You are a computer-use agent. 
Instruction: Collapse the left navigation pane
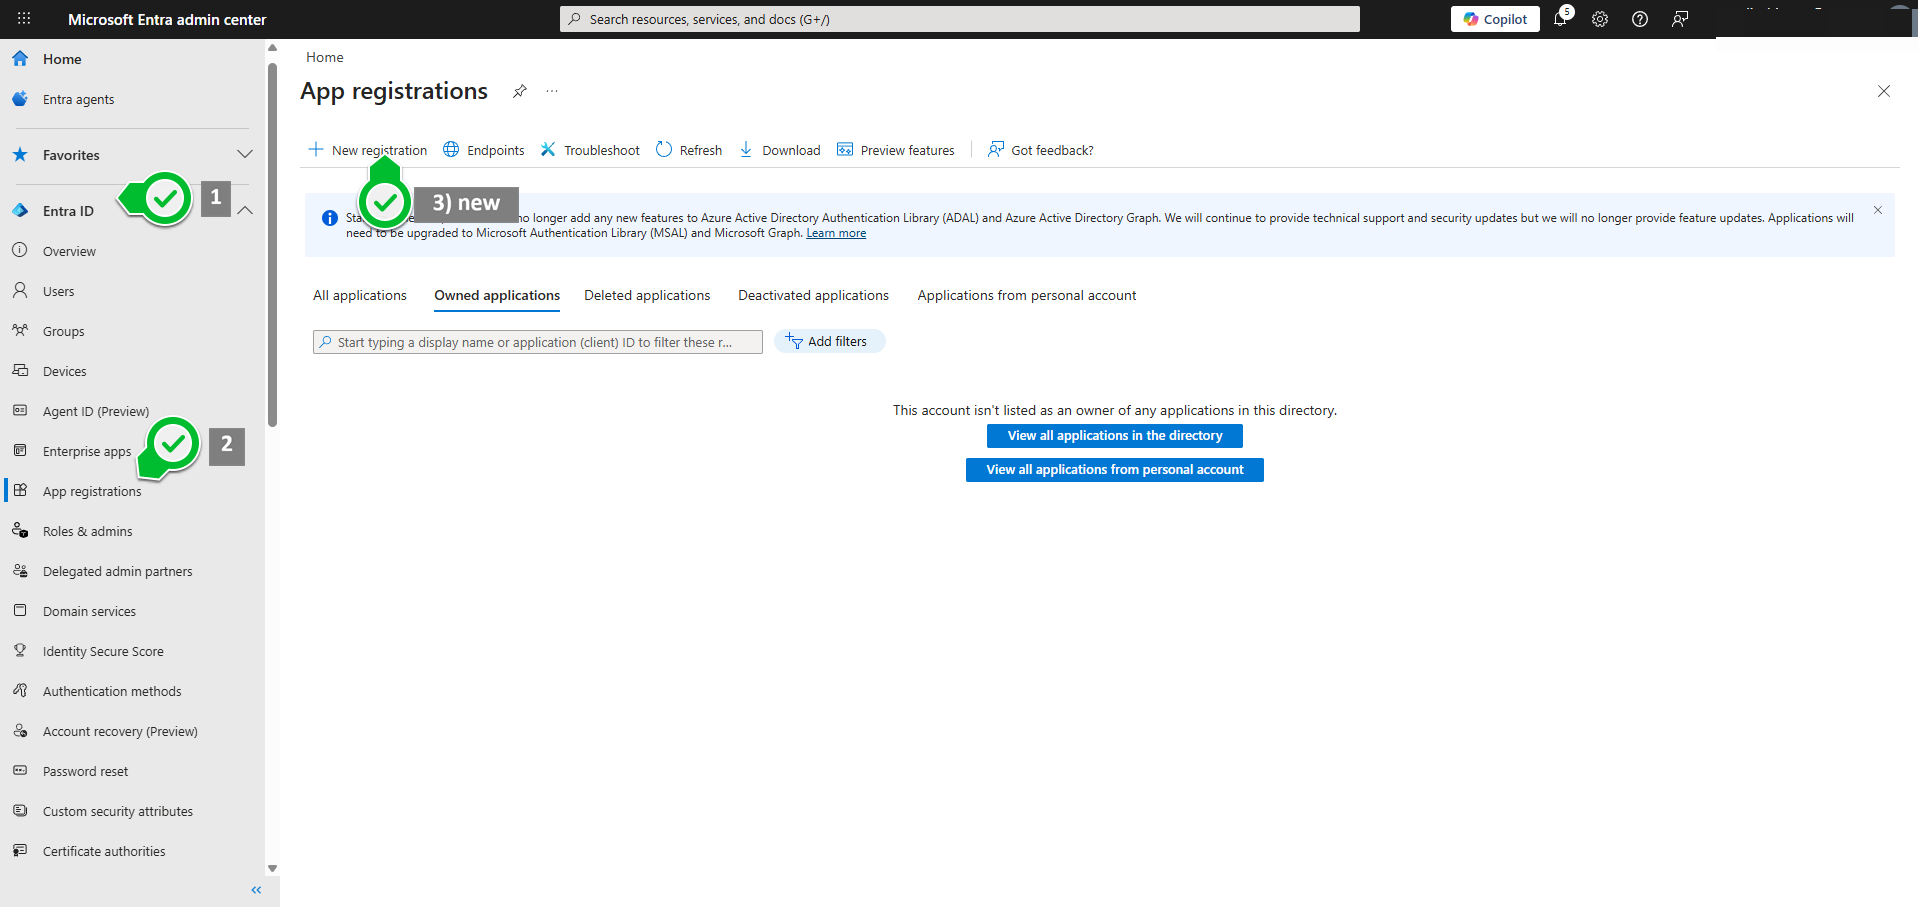[x=256, y=889]
